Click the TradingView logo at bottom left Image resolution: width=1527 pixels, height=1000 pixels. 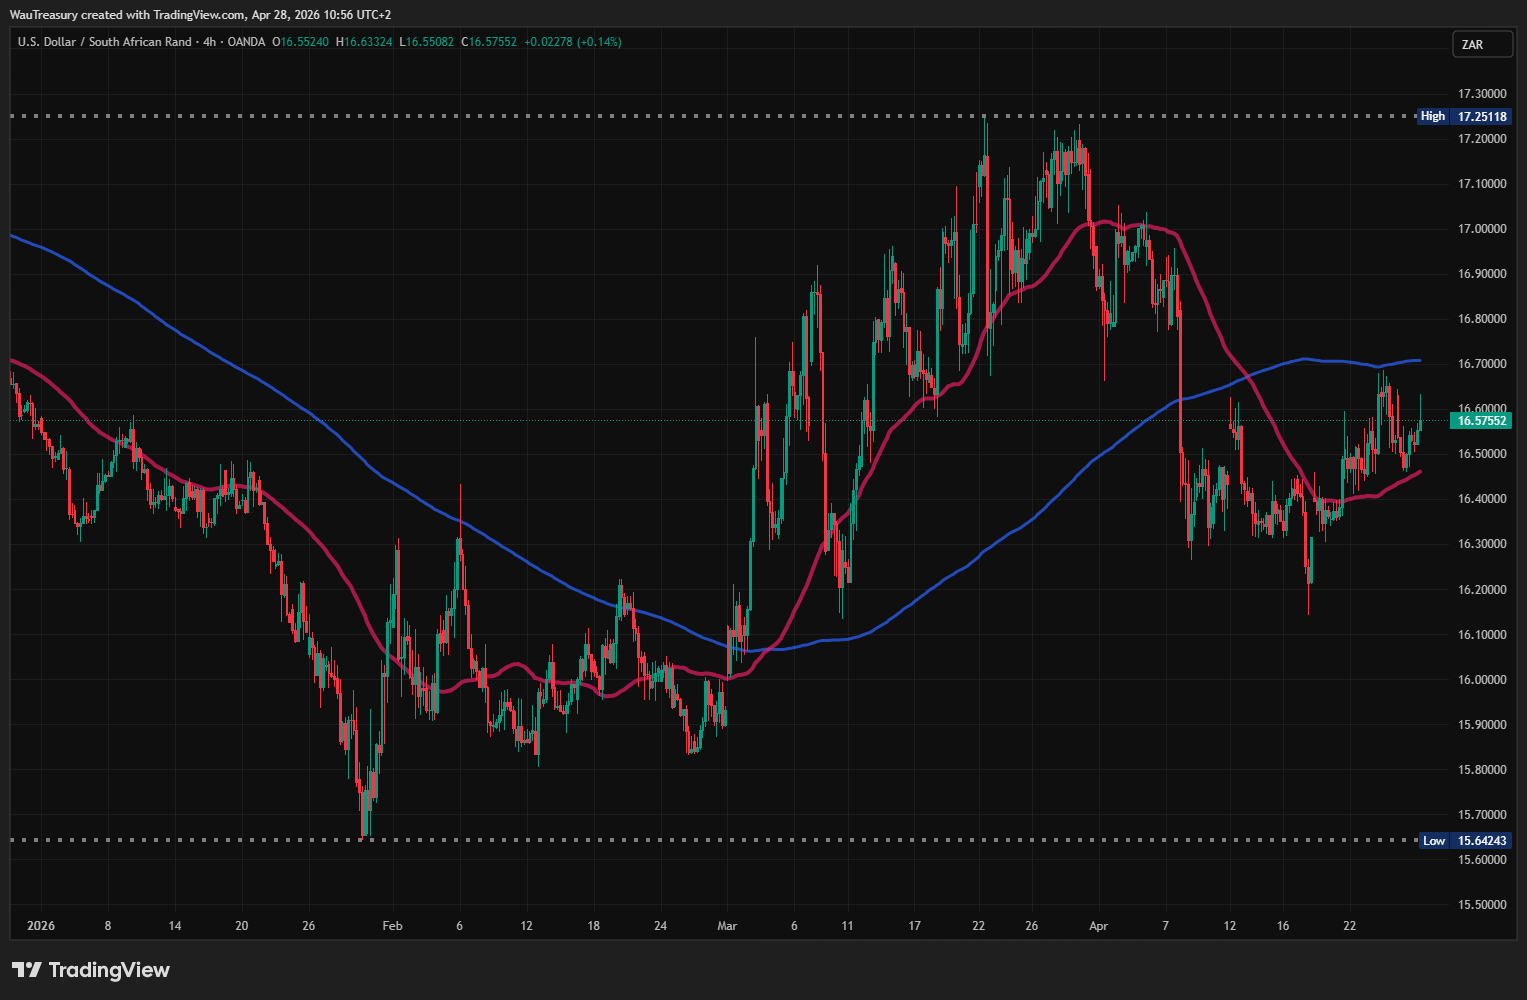coord(91,970)
